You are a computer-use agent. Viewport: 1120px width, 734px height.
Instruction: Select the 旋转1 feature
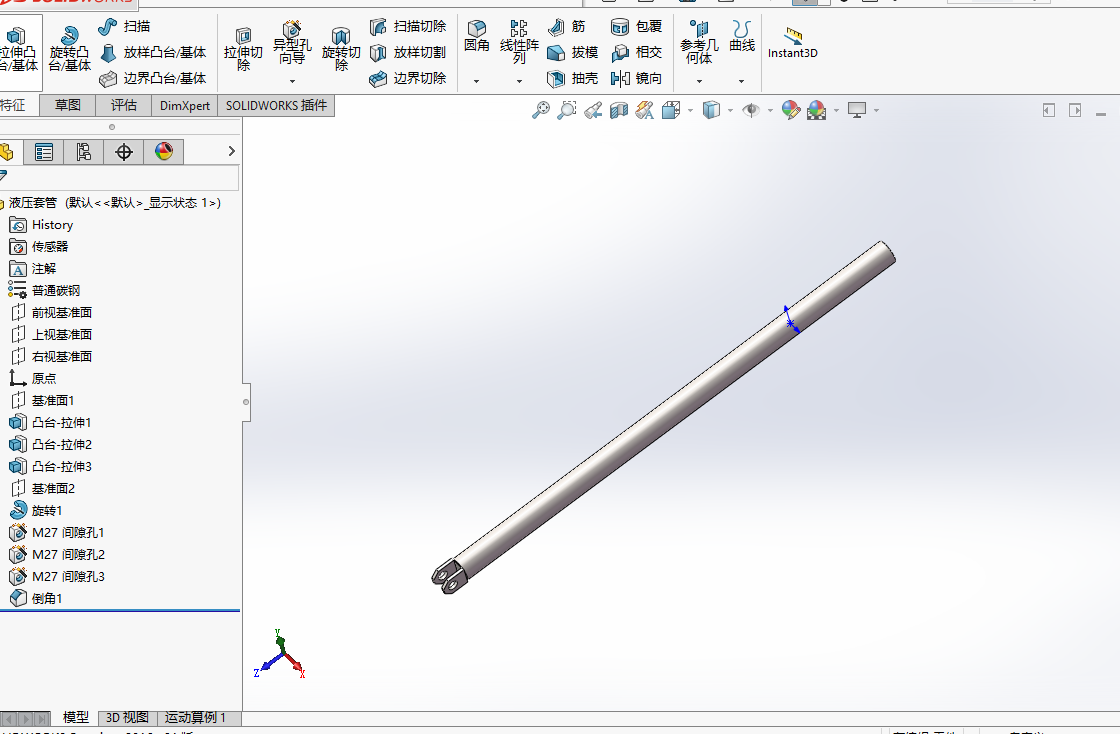pos(36,511)
